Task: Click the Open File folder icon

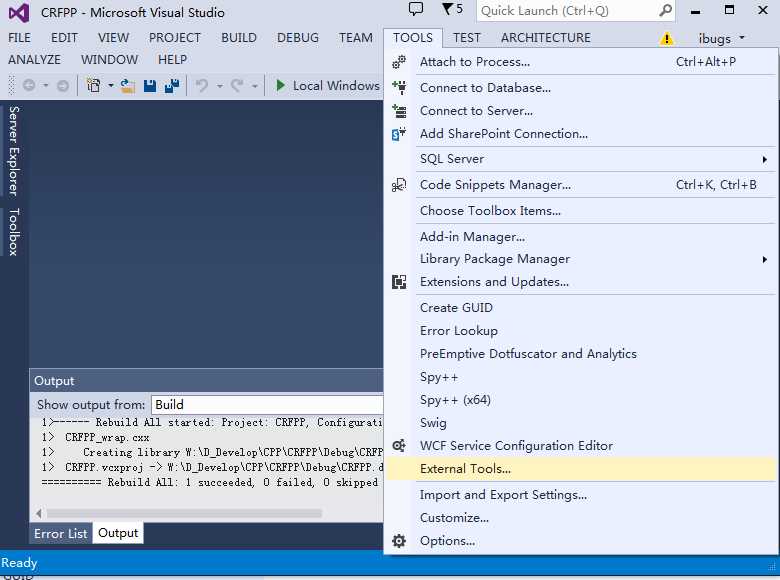Action: point(128,86)
